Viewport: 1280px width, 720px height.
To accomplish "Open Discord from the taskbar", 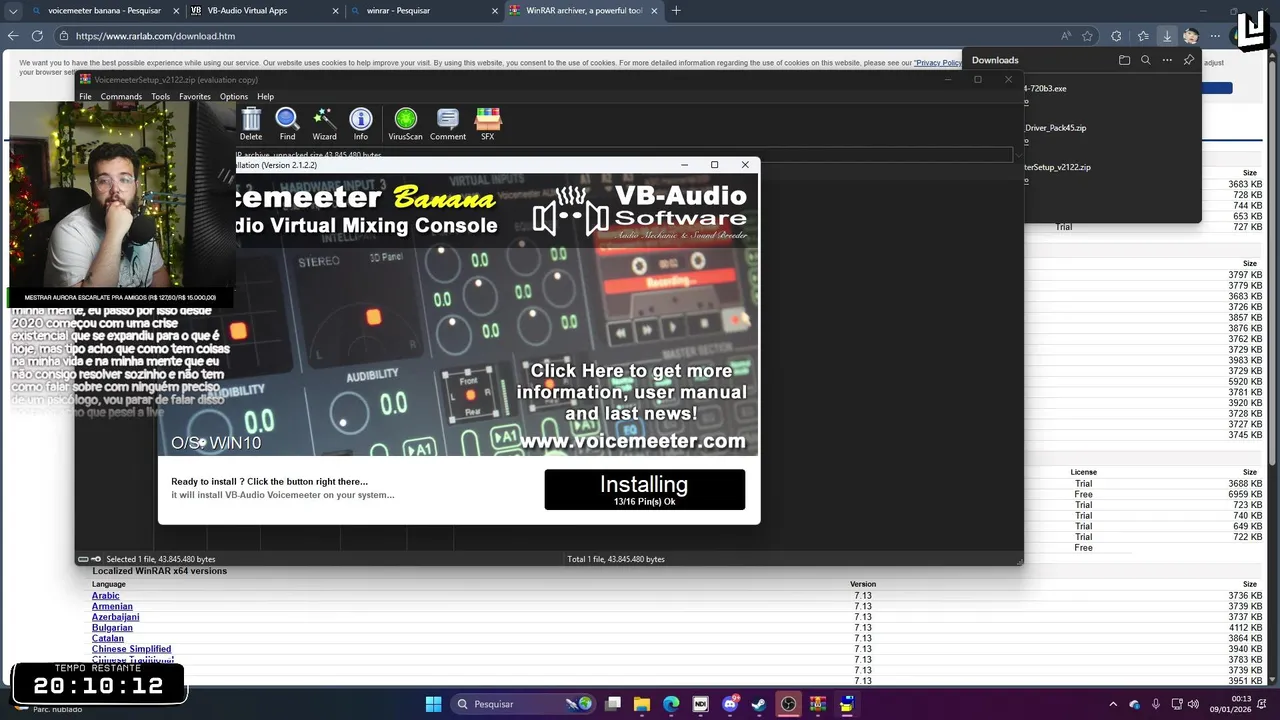I will point(730,704).
